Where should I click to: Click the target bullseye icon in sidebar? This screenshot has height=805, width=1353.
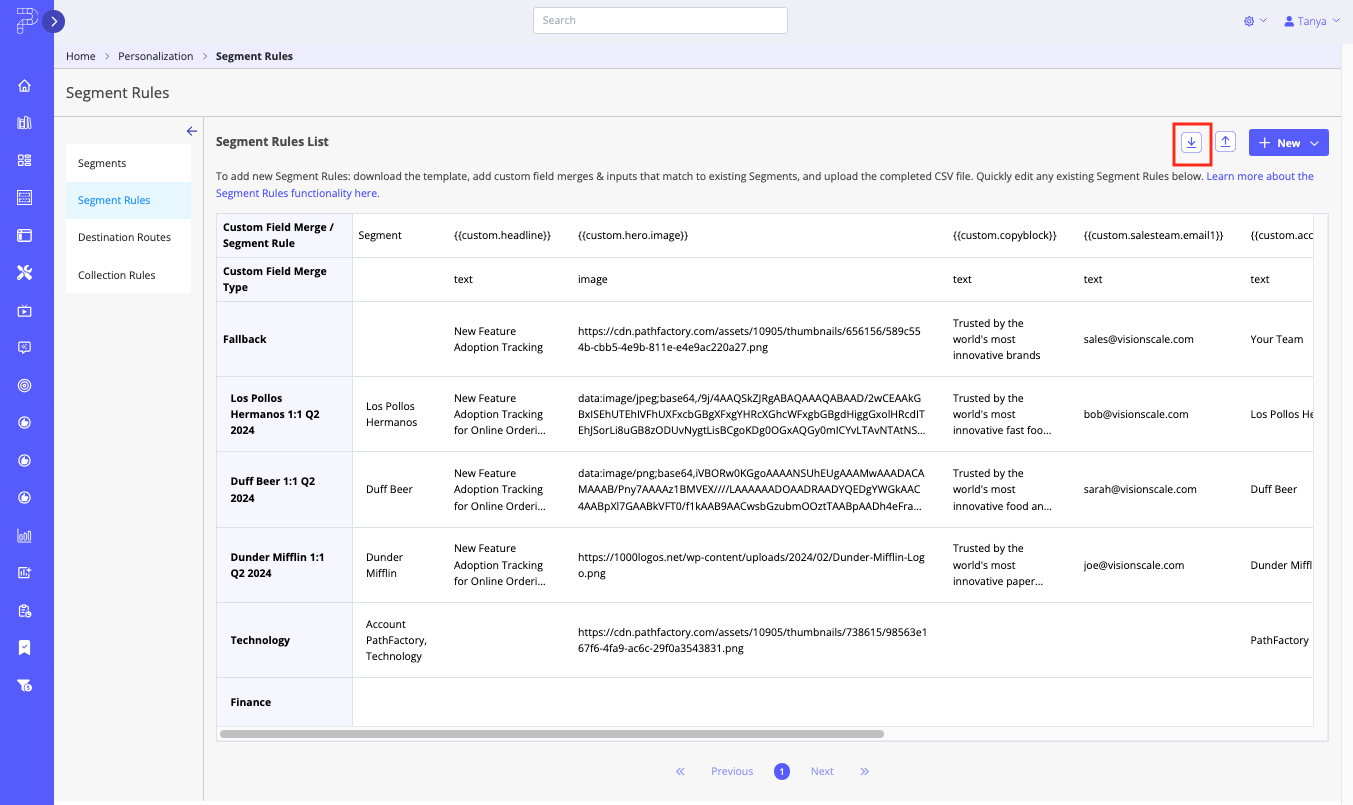(25, 385)
